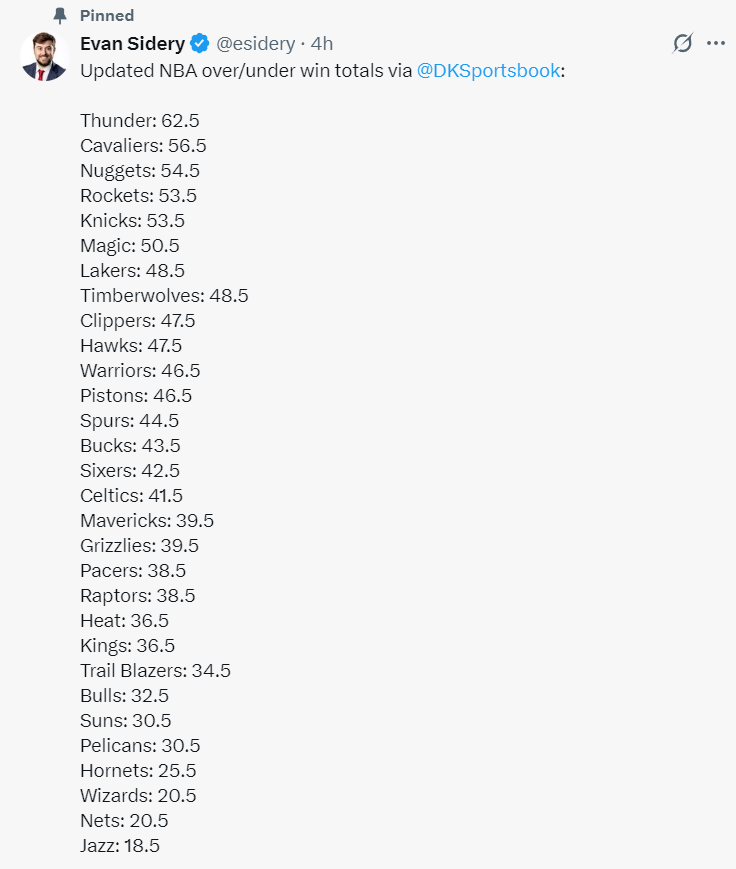Open the three-dot more options menu
The width and height of the screenshot is (736, 869).
tap(716, 43)
